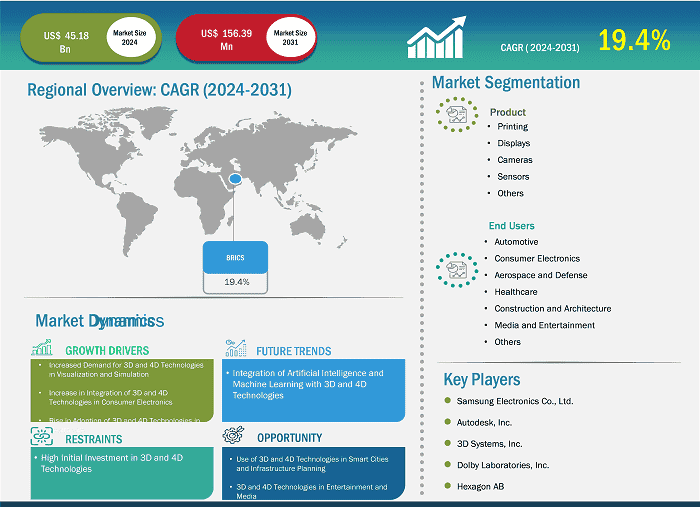
Task: Click the Market Dynamics heading
Action: point(100,320)
